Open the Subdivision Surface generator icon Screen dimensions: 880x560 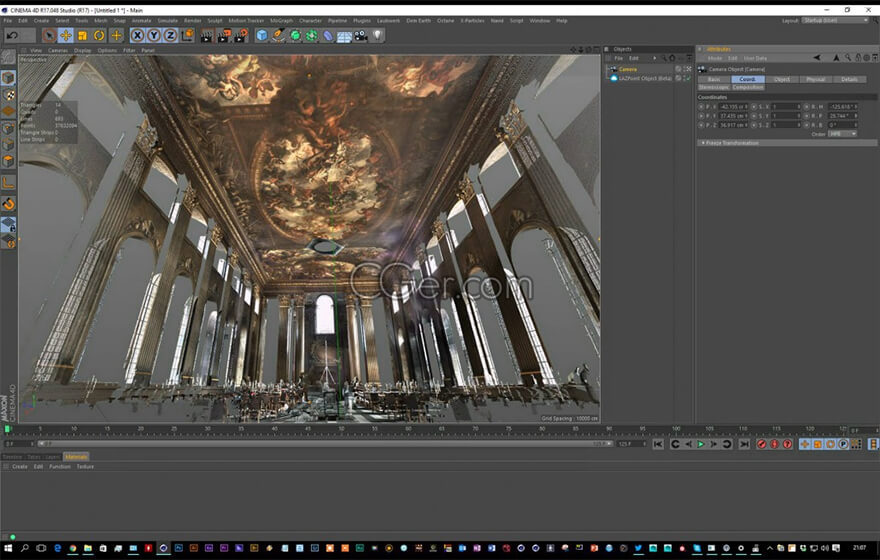click(295, 35)
